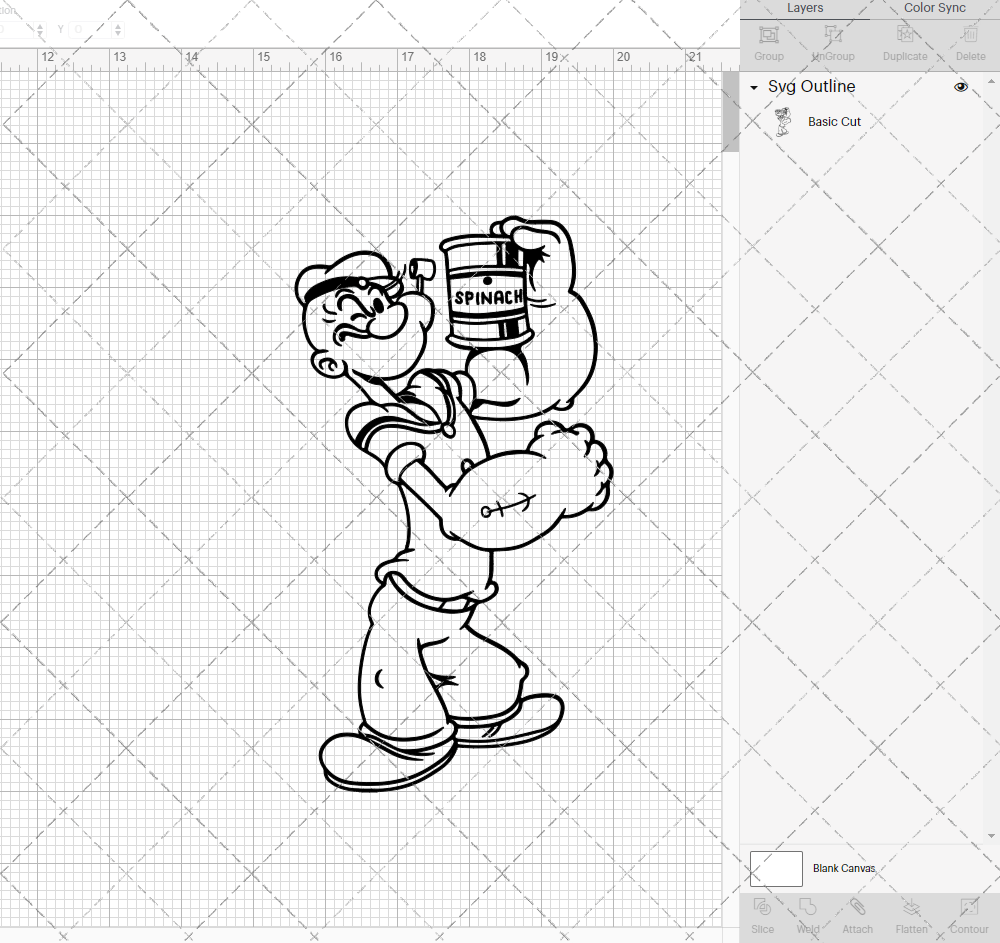The height and width of the screenshot is (943, 1000).
Task: Select the Slice tool
Action: point(762,914)
